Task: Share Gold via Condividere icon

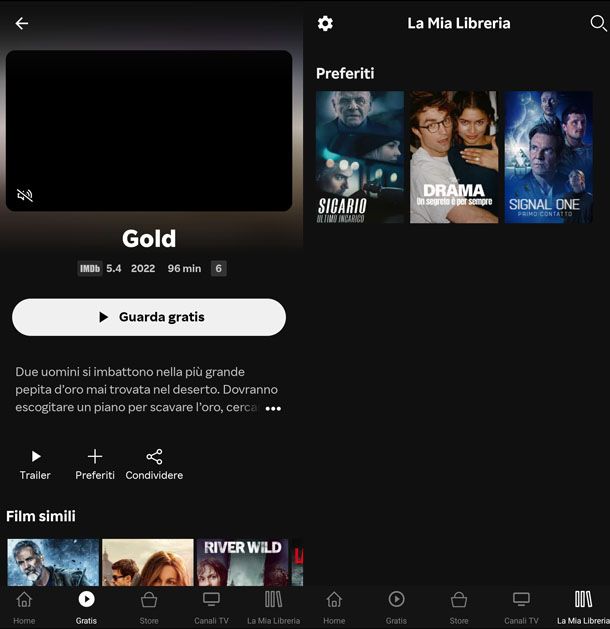Action: pyautogui.click(x=154, y=464)
